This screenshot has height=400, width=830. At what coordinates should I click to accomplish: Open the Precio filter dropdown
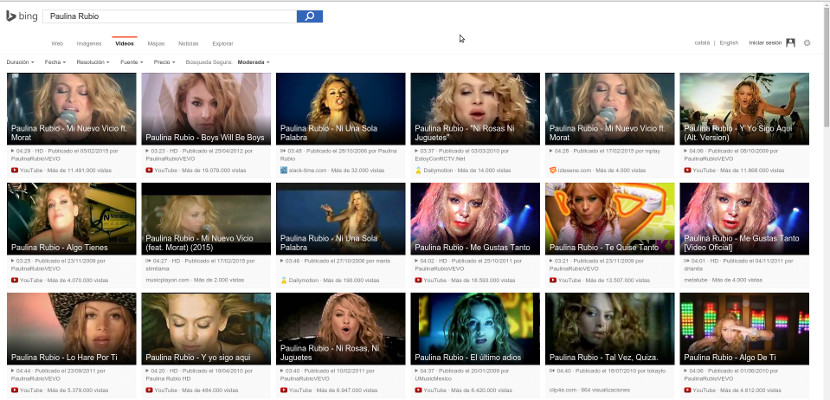164,62
